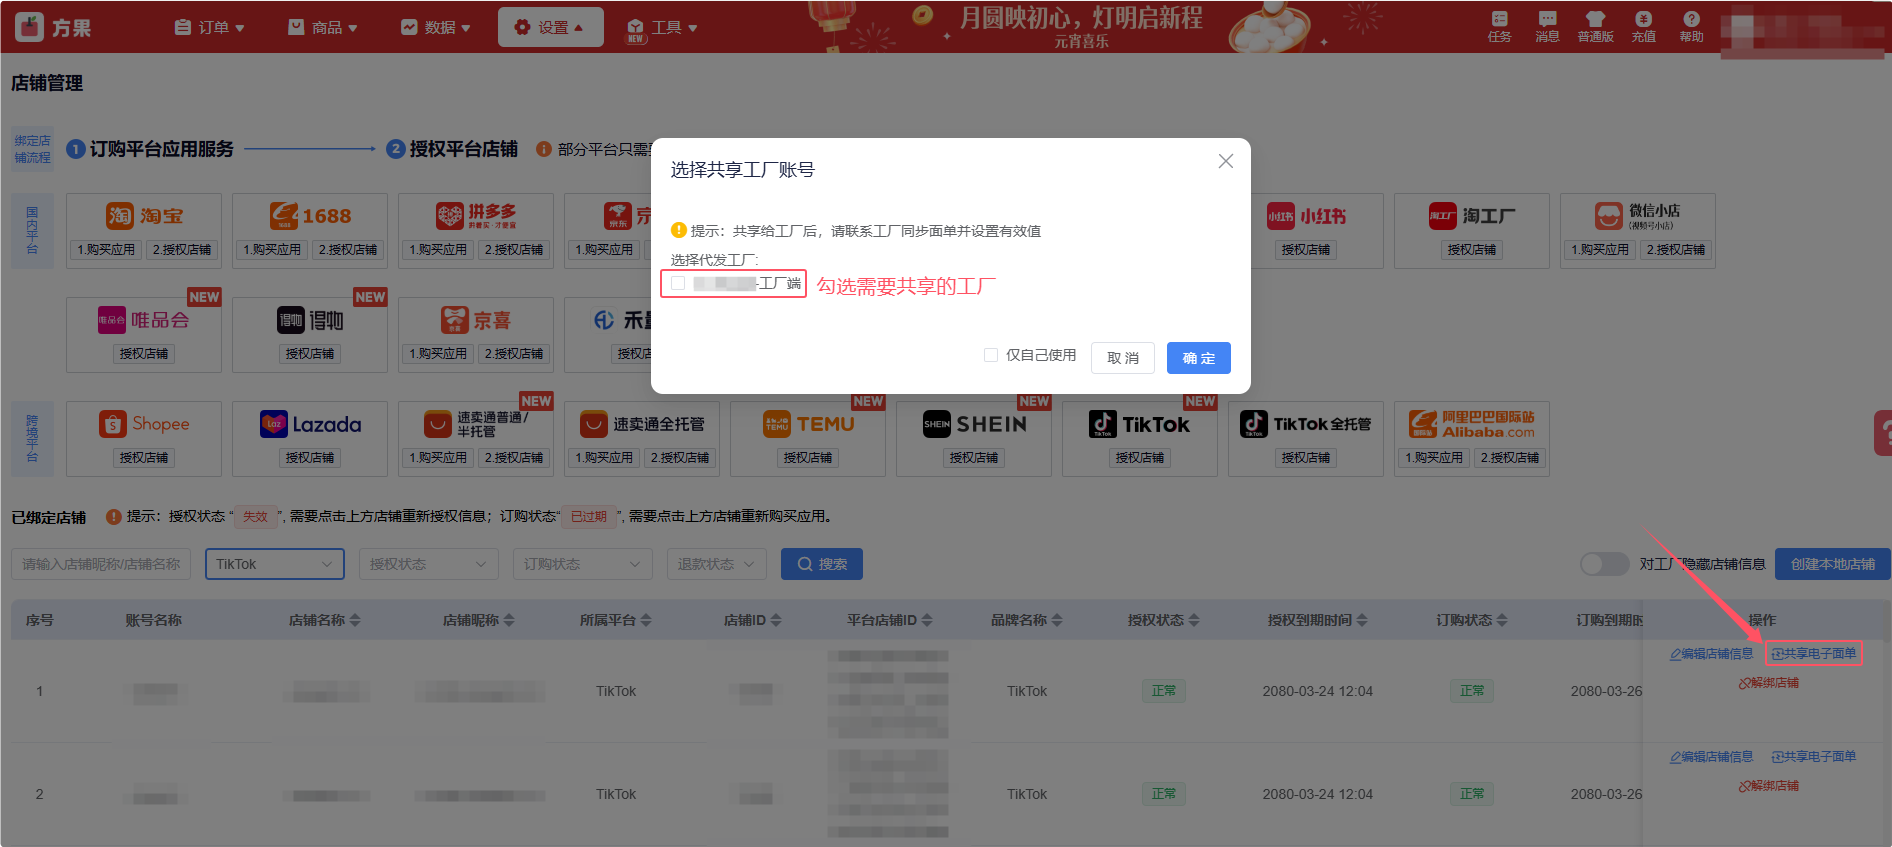Click 解绑店铺 for store row 1
The image size is (1892, 847).
1768,683
